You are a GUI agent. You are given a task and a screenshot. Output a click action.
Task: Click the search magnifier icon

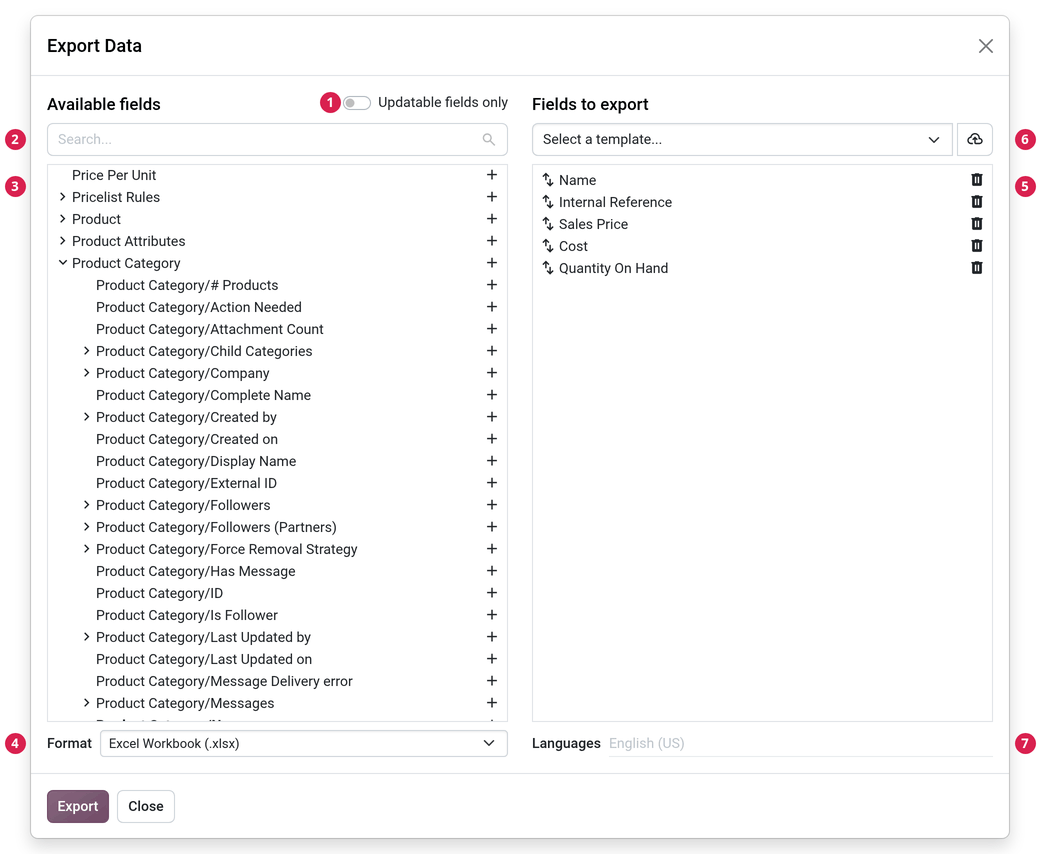tap(488, 139)
